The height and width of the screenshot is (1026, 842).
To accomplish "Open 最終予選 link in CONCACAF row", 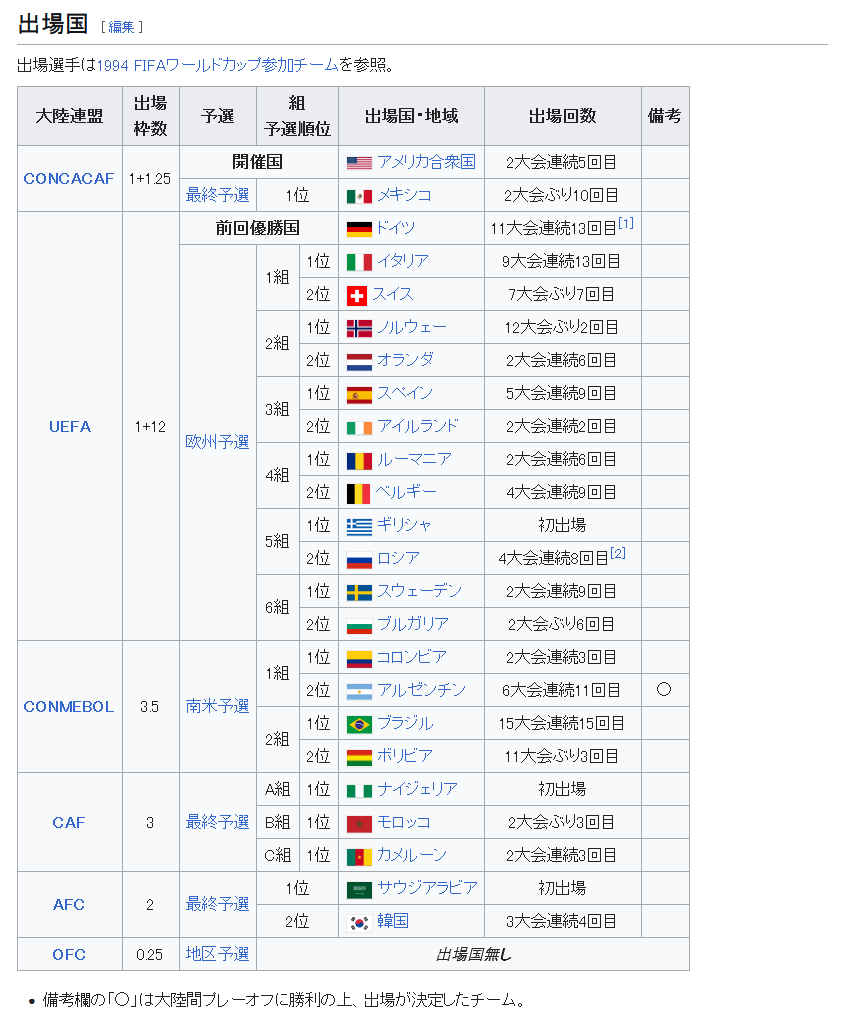I will [x=217, y=195].
